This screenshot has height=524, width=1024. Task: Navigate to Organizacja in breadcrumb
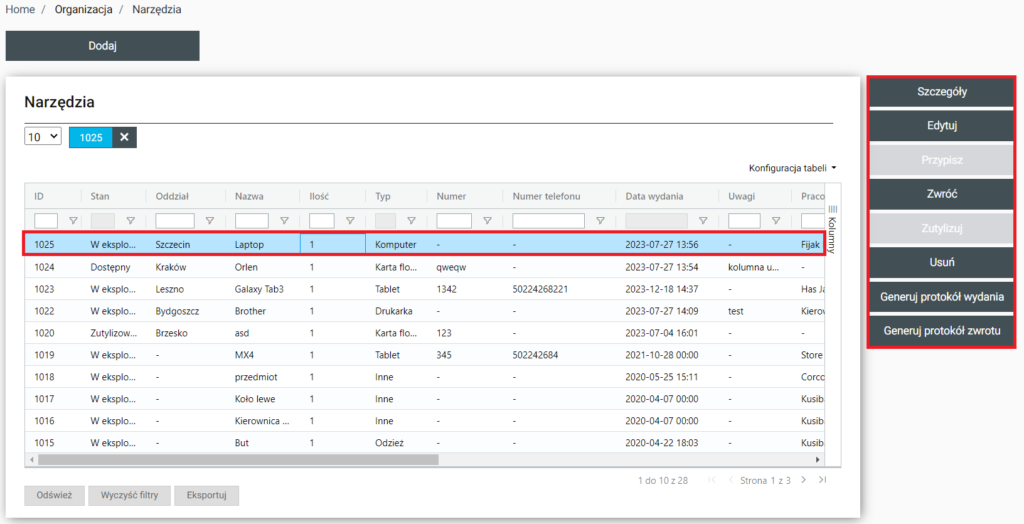click(83, 9)
